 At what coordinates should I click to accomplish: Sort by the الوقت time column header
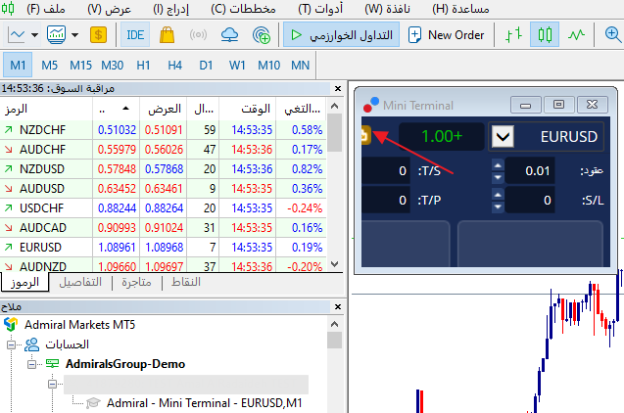(248, 109)
